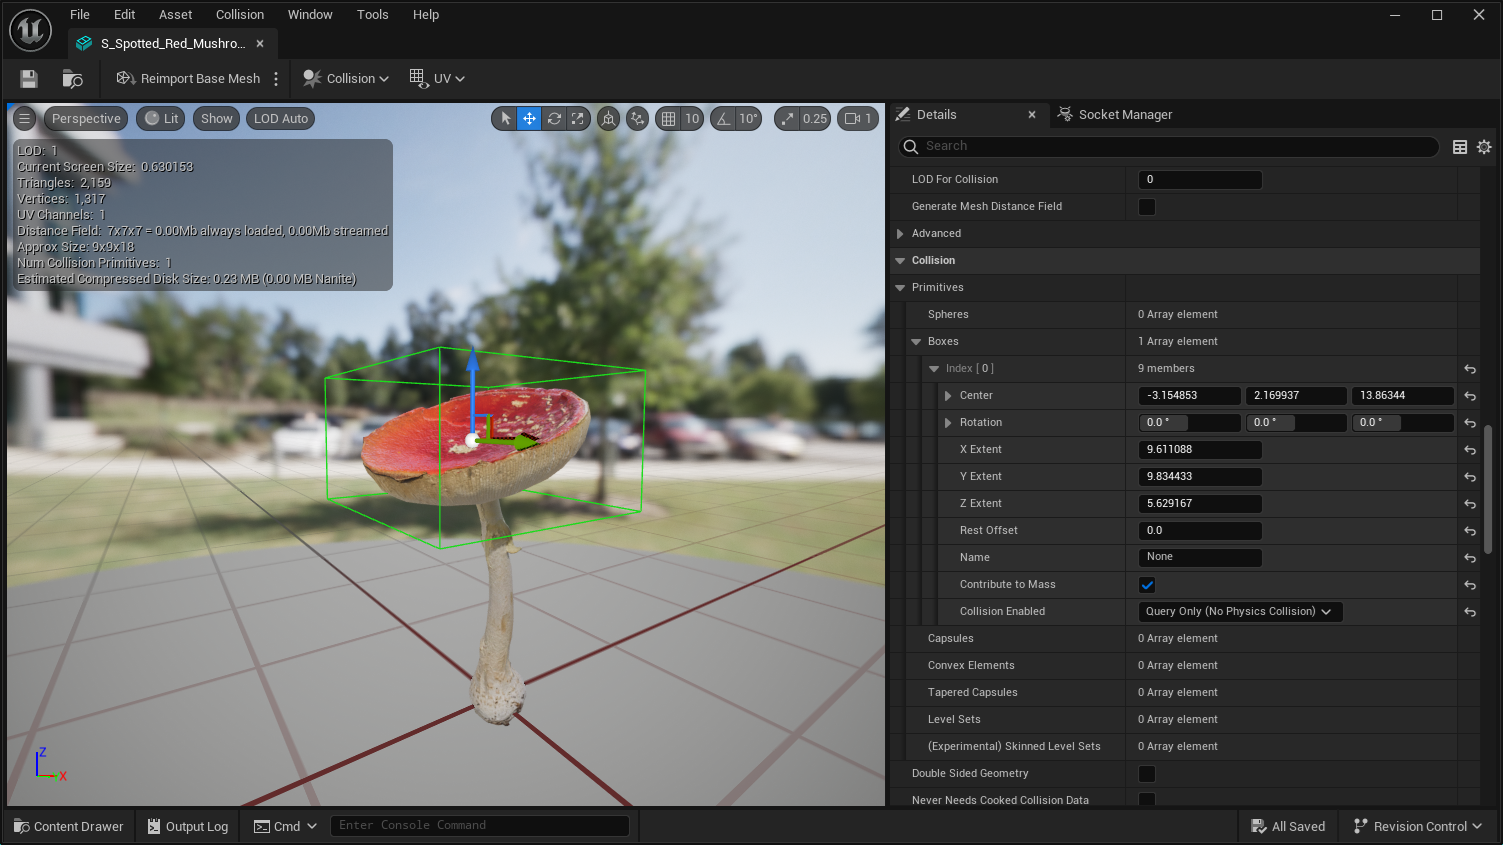Open the Asset menu
This screenshot has height=845, width=1503.
coord(175,15)
